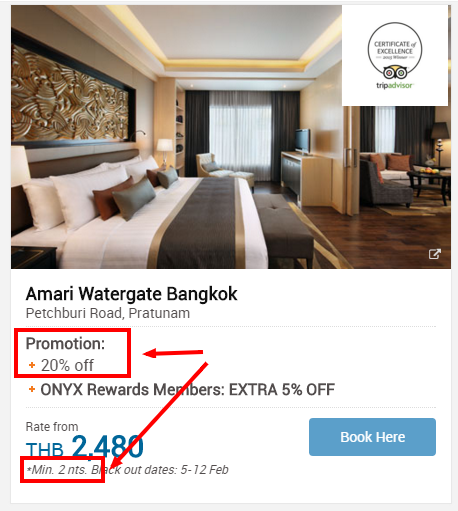
Task: Click the Black out dates: 5-12 Feb text
Action: tap(160, 470)
